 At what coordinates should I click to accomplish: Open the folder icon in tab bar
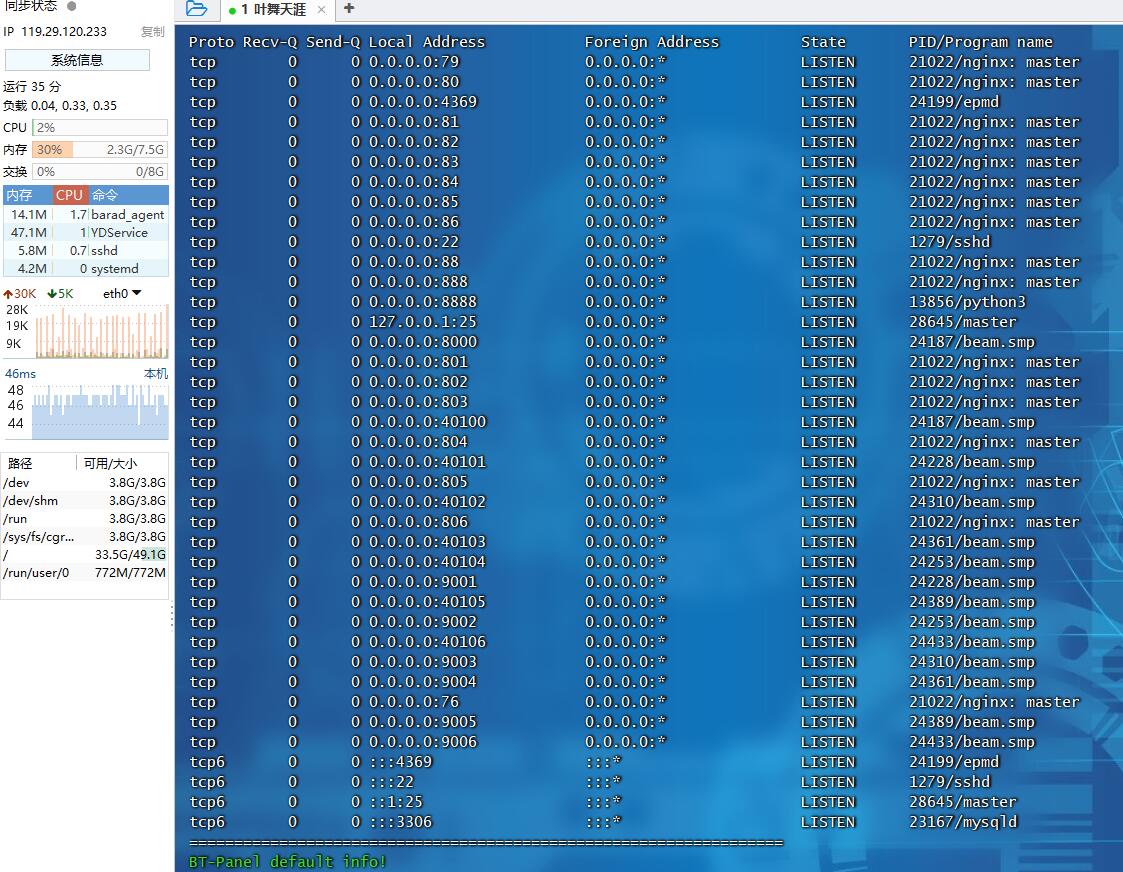point(196,9)
